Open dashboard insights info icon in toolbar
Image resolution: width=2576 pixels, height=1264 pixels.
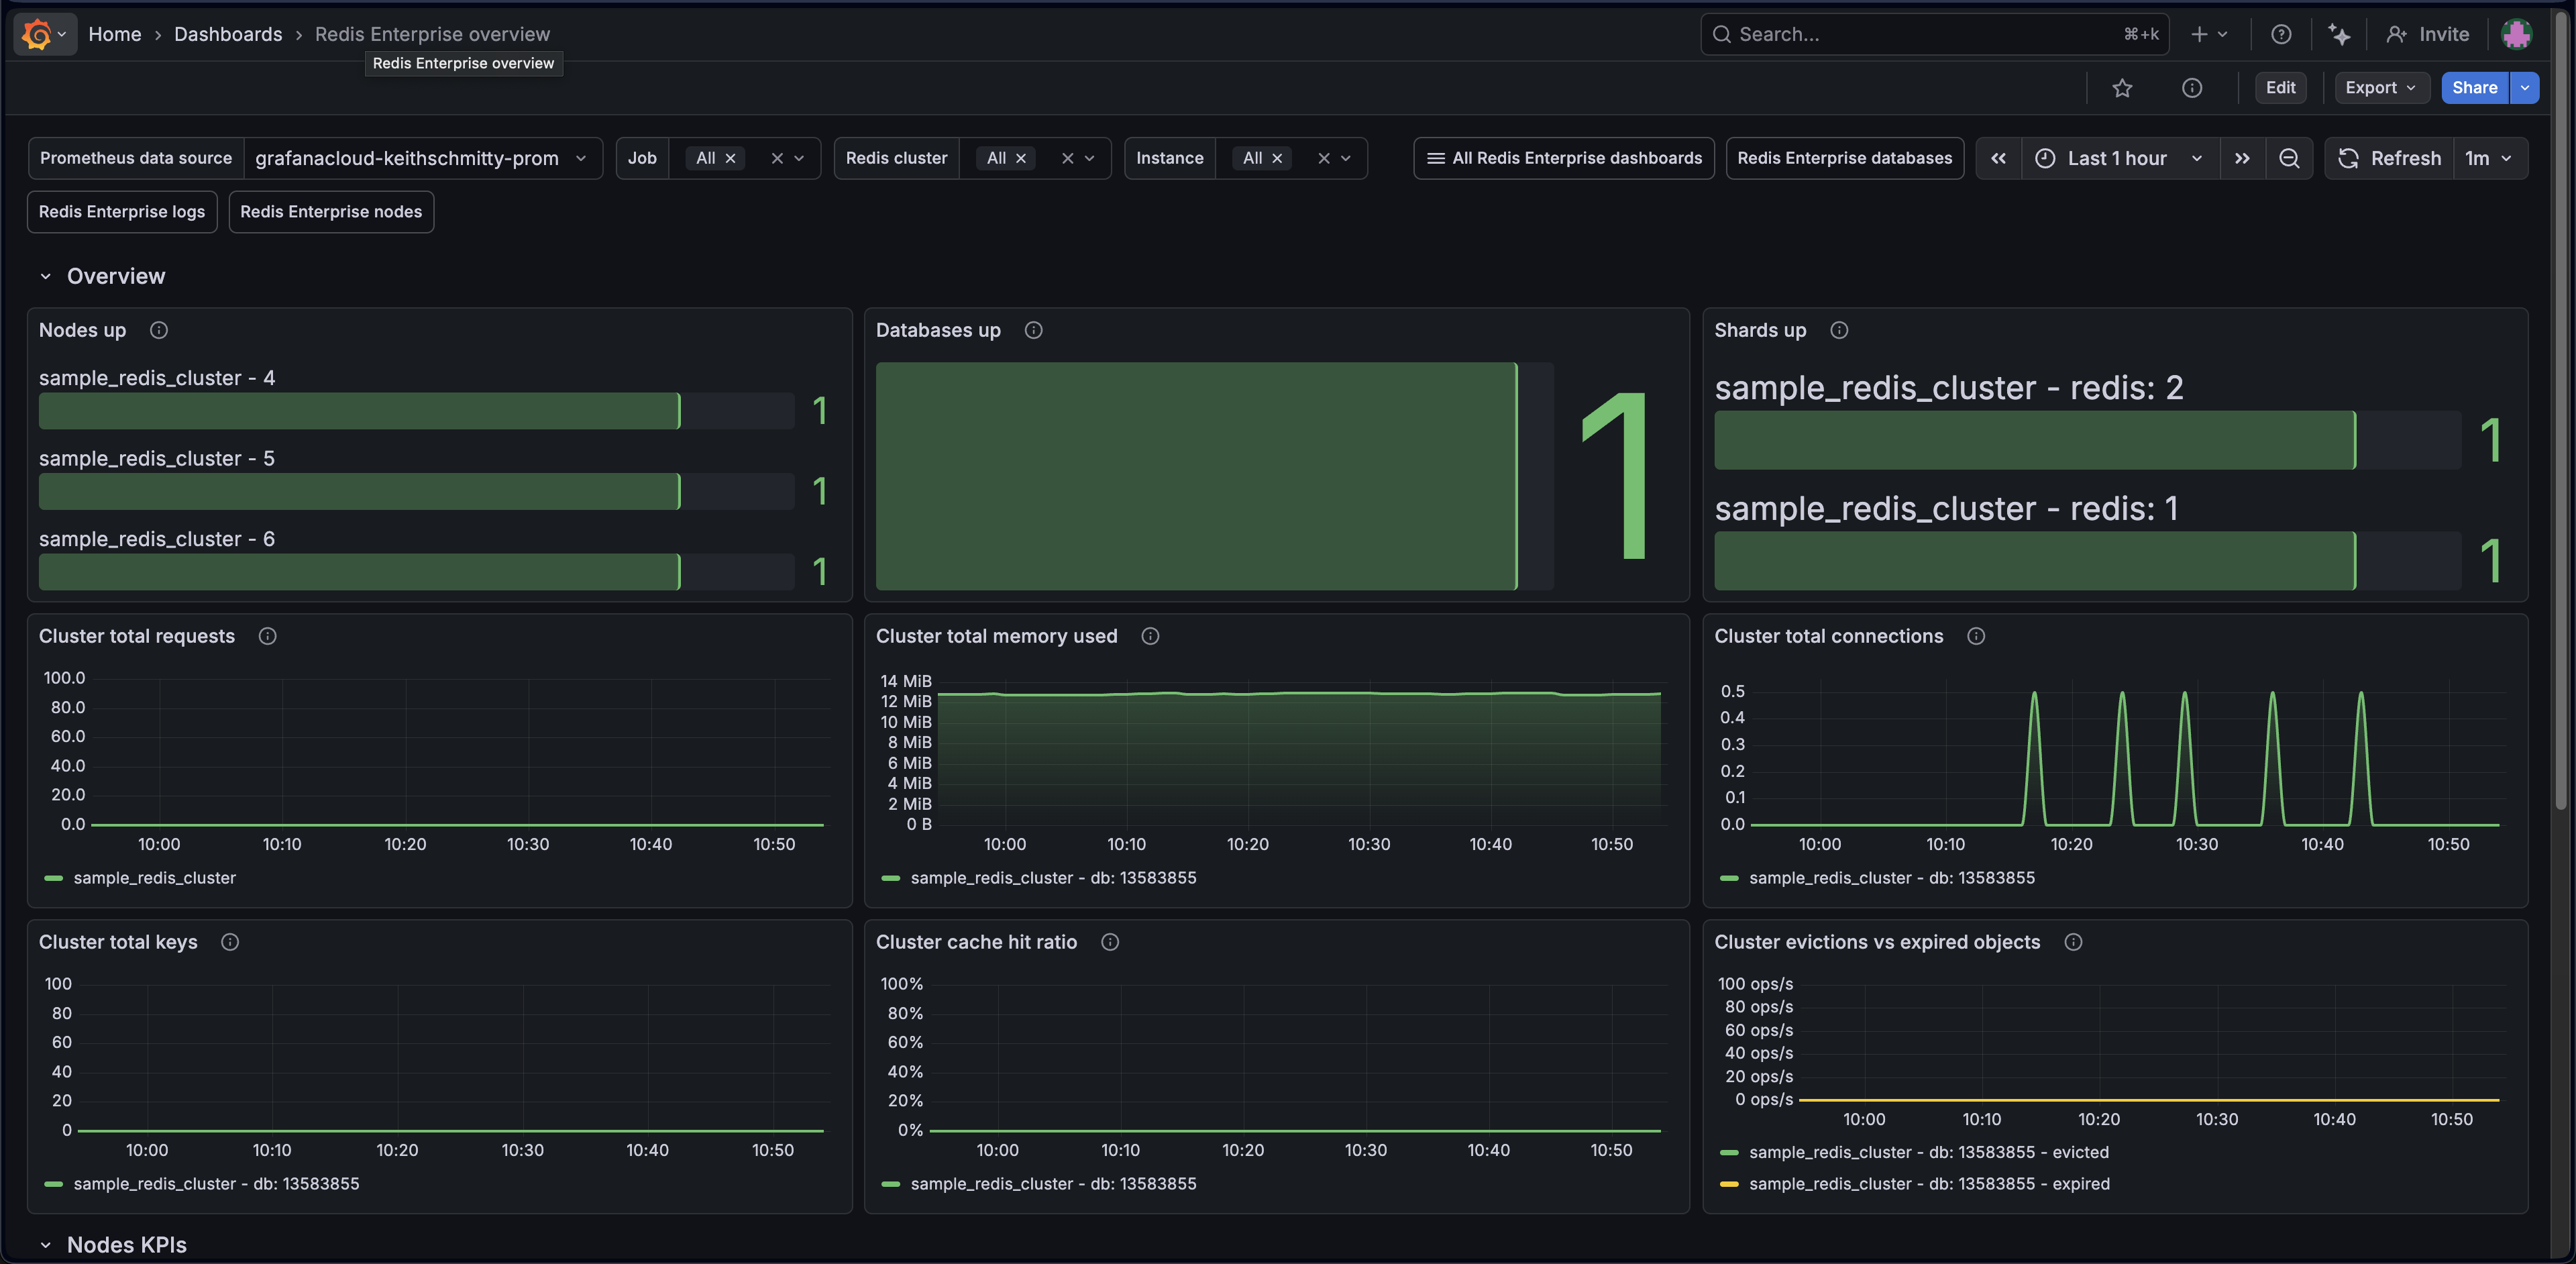2191,88
